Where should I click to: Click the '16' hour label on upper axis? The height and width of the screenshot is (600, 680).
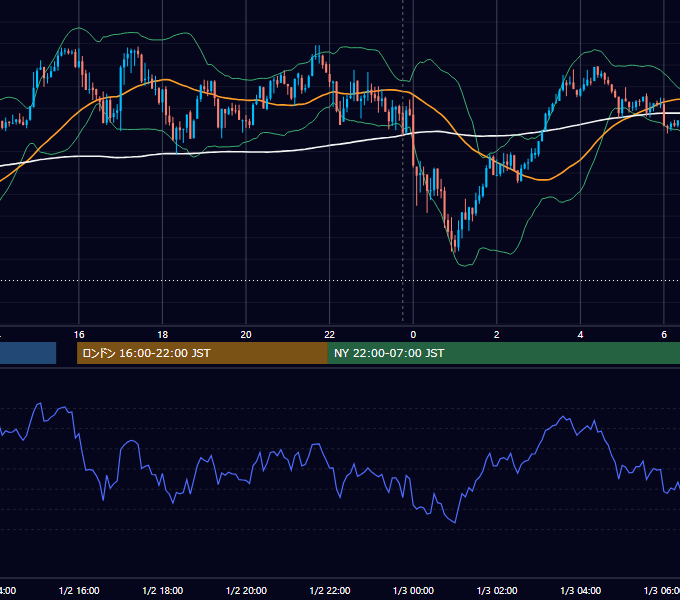click(x=79, y=335)
